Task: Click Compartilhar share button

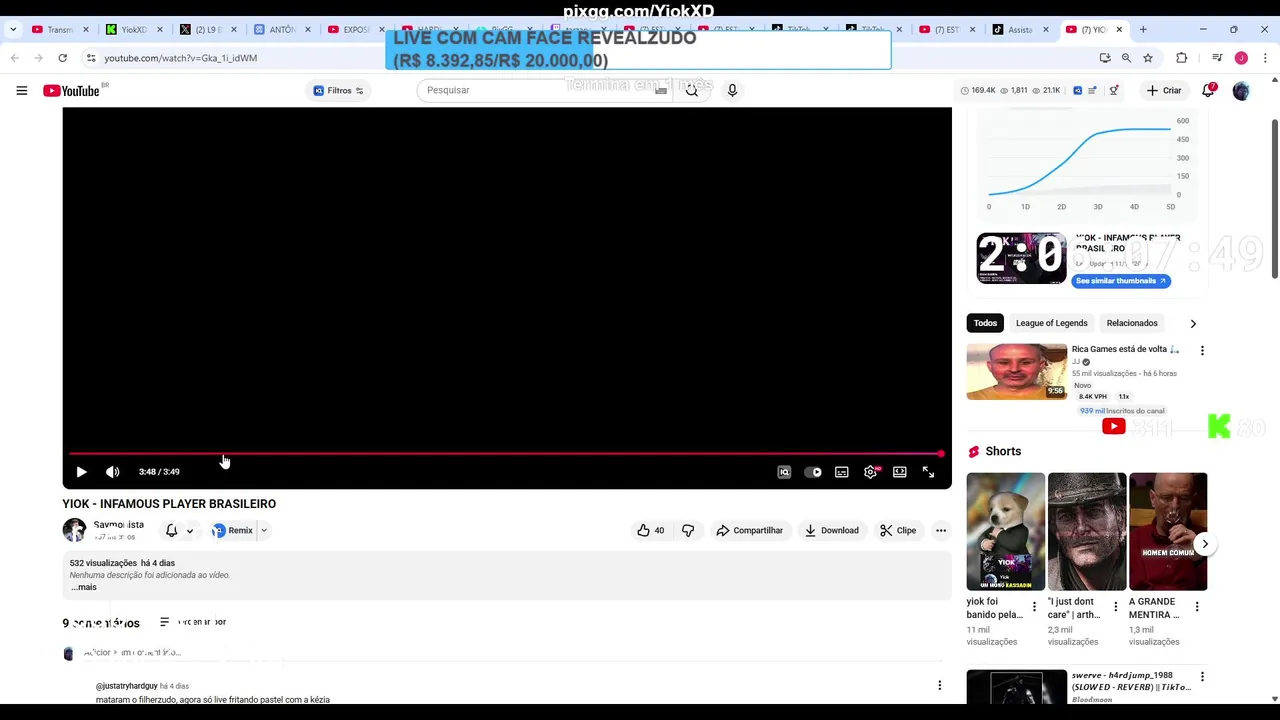Action: click(750, 530)
